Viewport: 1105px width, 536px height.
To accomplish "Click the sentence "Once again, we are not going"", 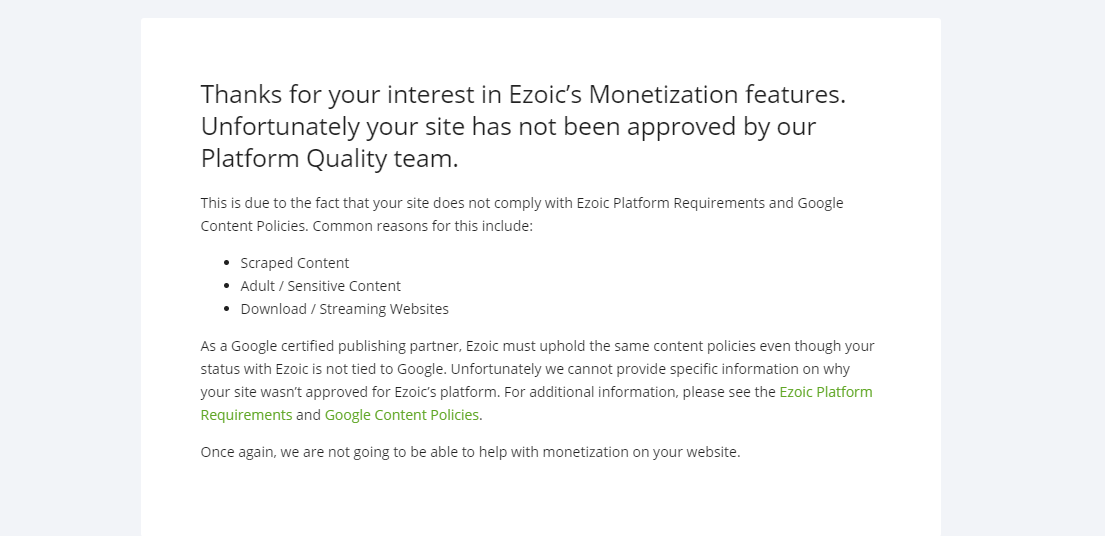I will pyautogui.click(x=471, y=452).
